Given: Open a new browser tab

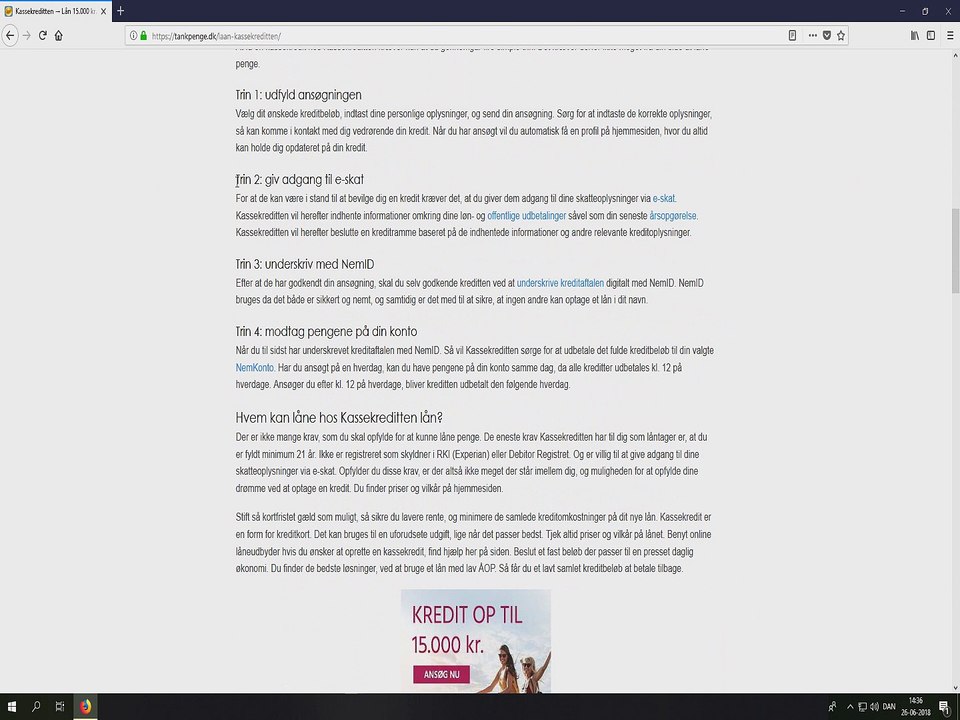Looking at the screenshot, I should coord(121,11).
